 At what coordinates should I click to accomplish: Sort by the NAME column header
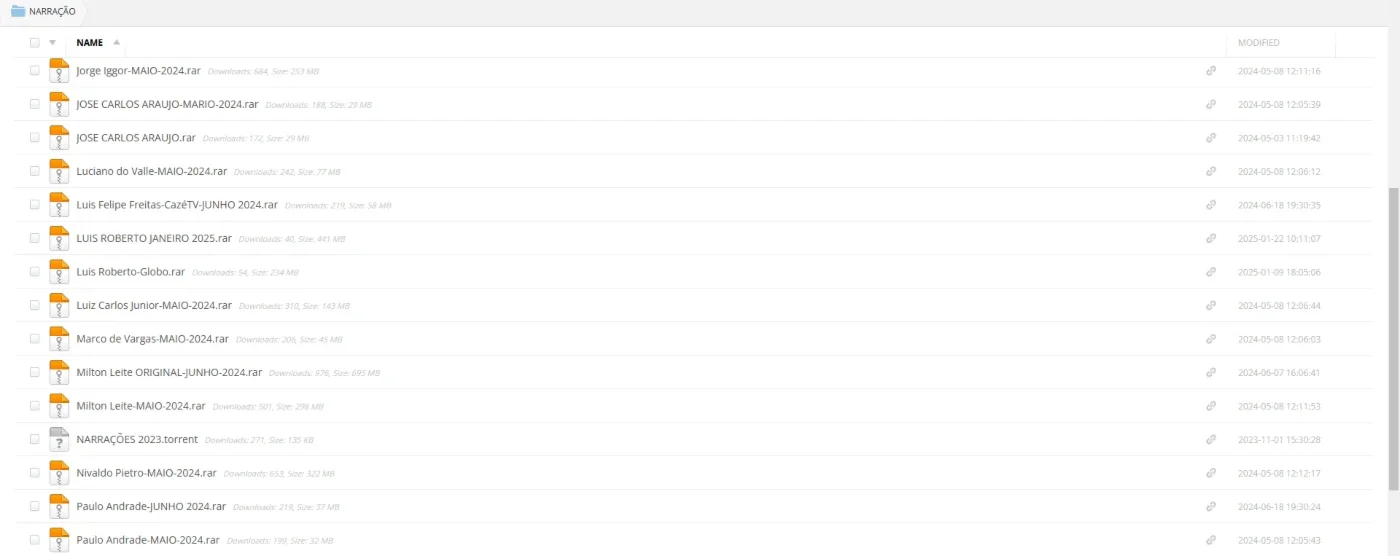click(90, 43)
